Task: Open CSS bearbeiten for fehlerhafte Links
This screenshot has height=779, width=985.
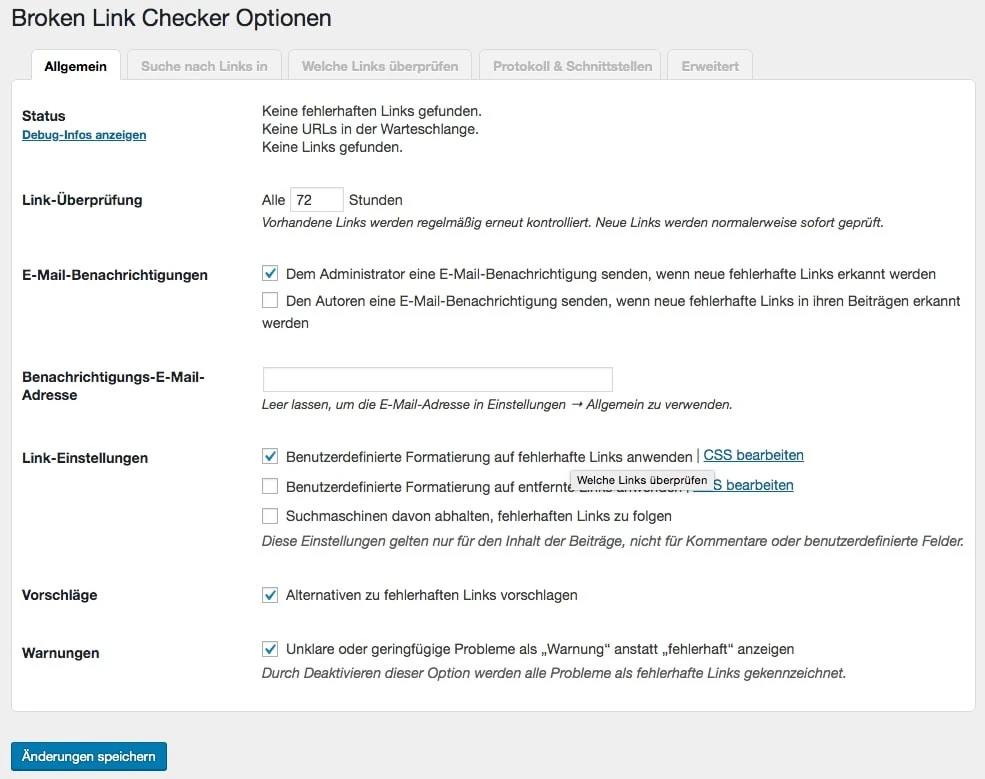Action: pos(753,455)
